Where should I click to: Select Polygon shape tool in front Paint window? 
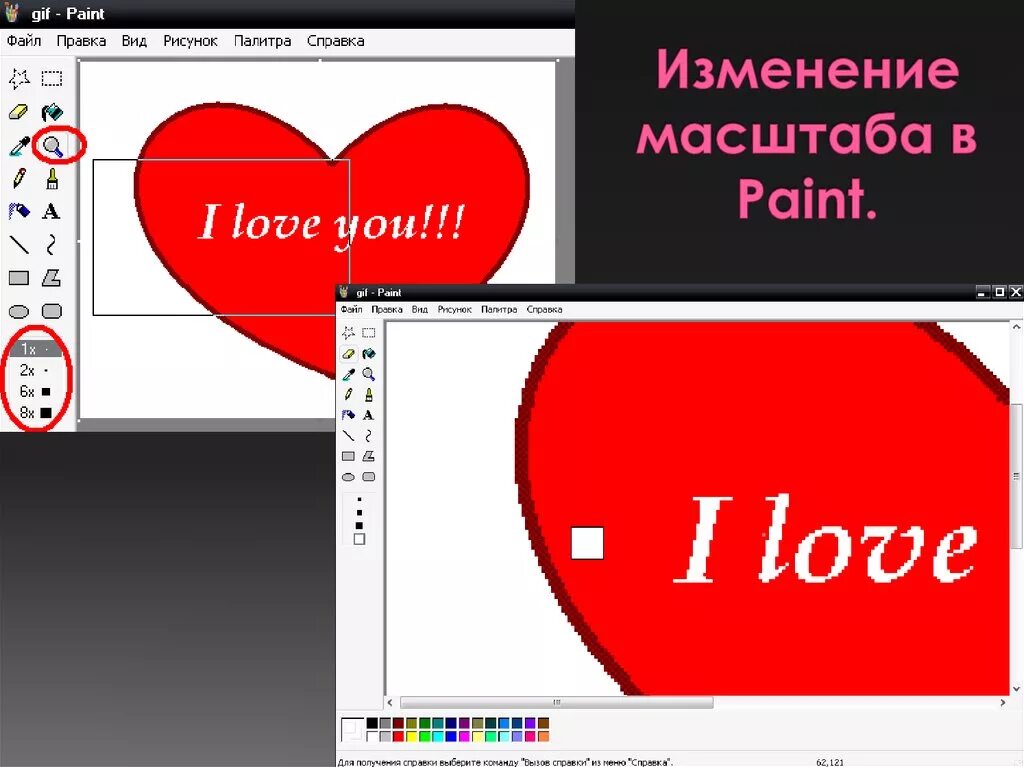tap(369, 456)
